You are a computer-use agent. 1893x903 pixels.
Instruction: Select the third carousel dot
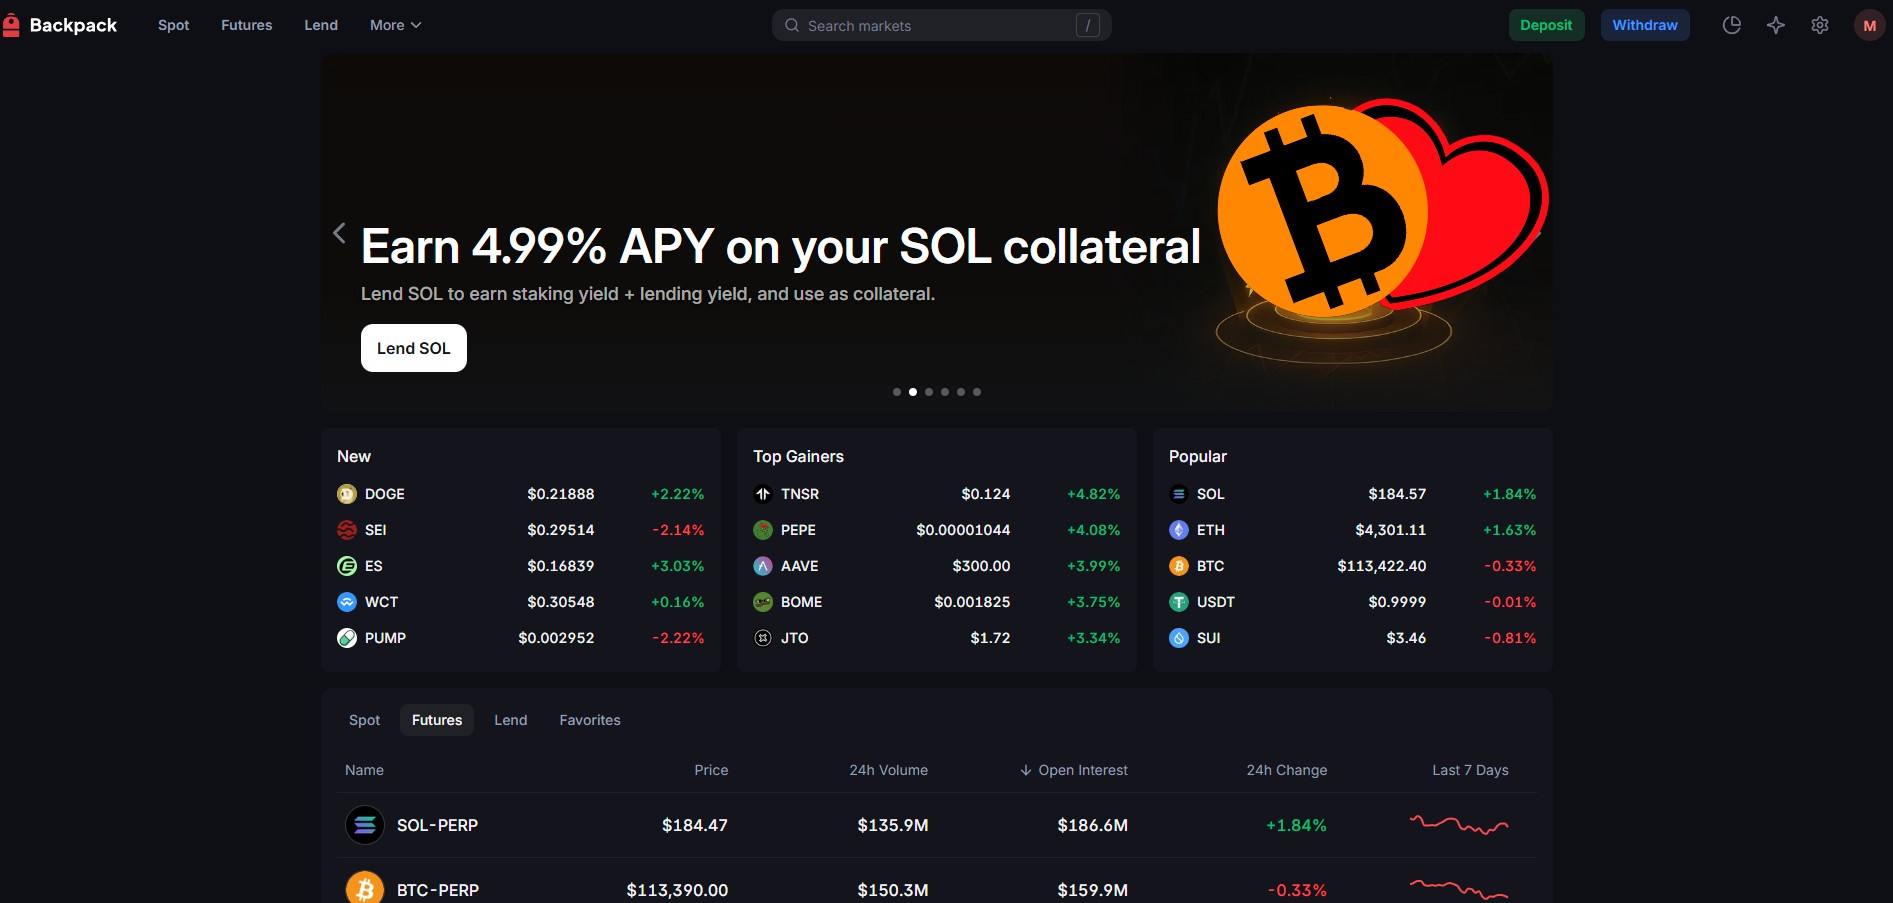[929, 392]
